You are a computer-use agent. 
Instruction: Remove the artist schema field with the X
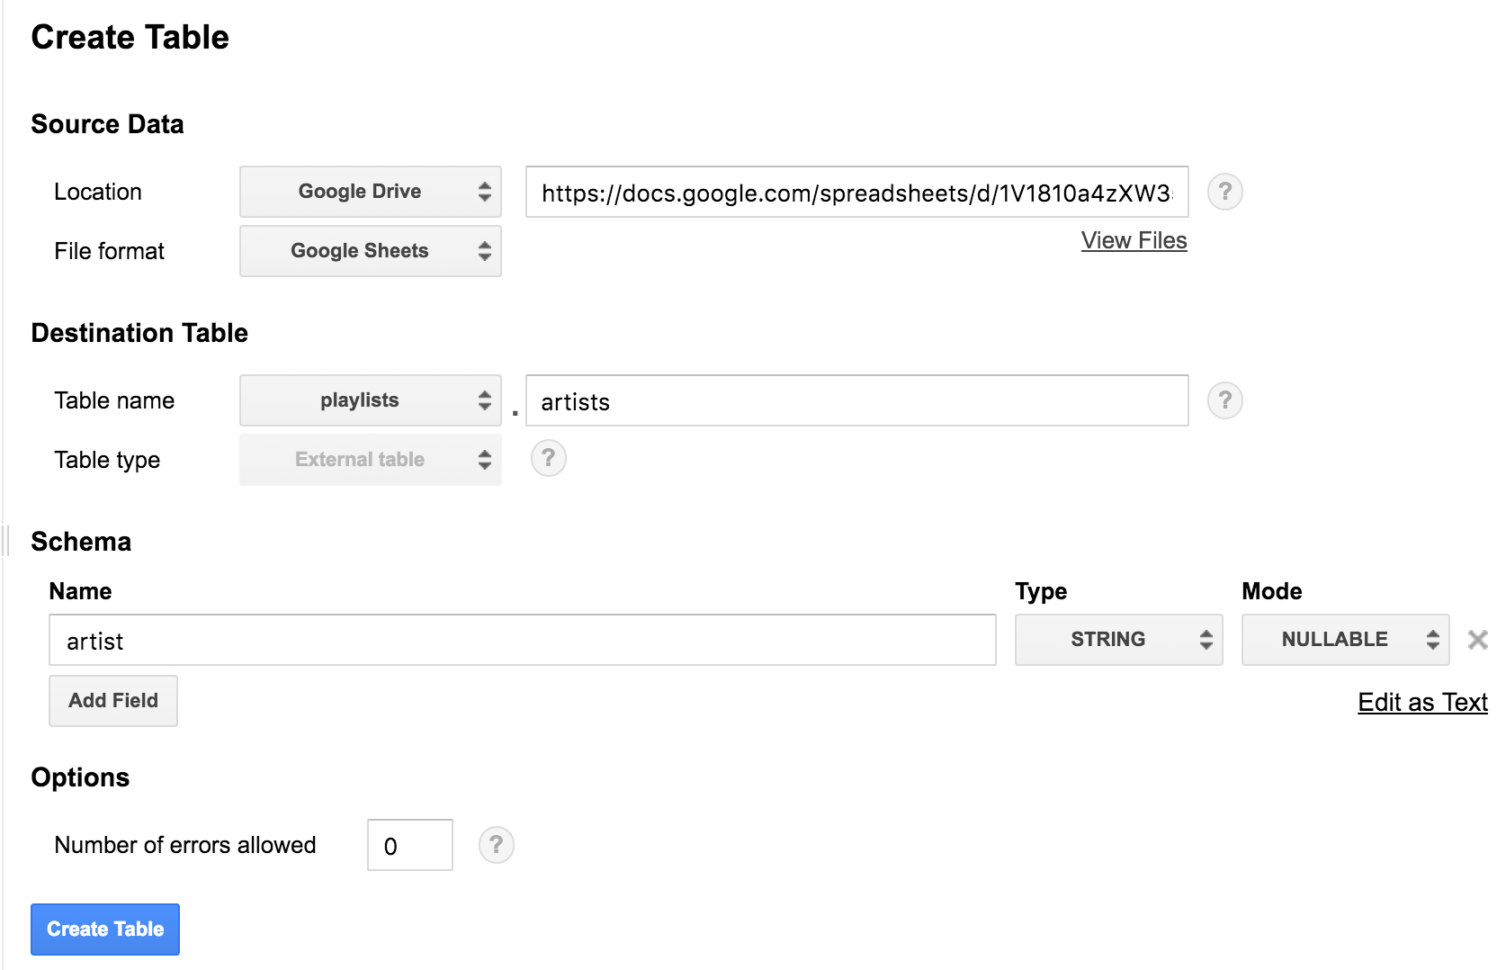[1478, 639]
